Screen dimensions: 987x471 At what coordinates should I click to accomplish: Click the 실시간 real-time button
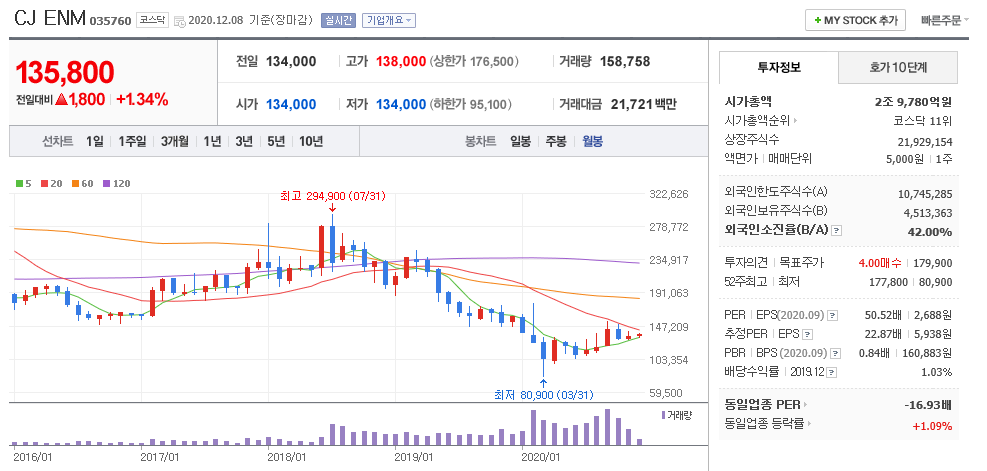(339, 21)
